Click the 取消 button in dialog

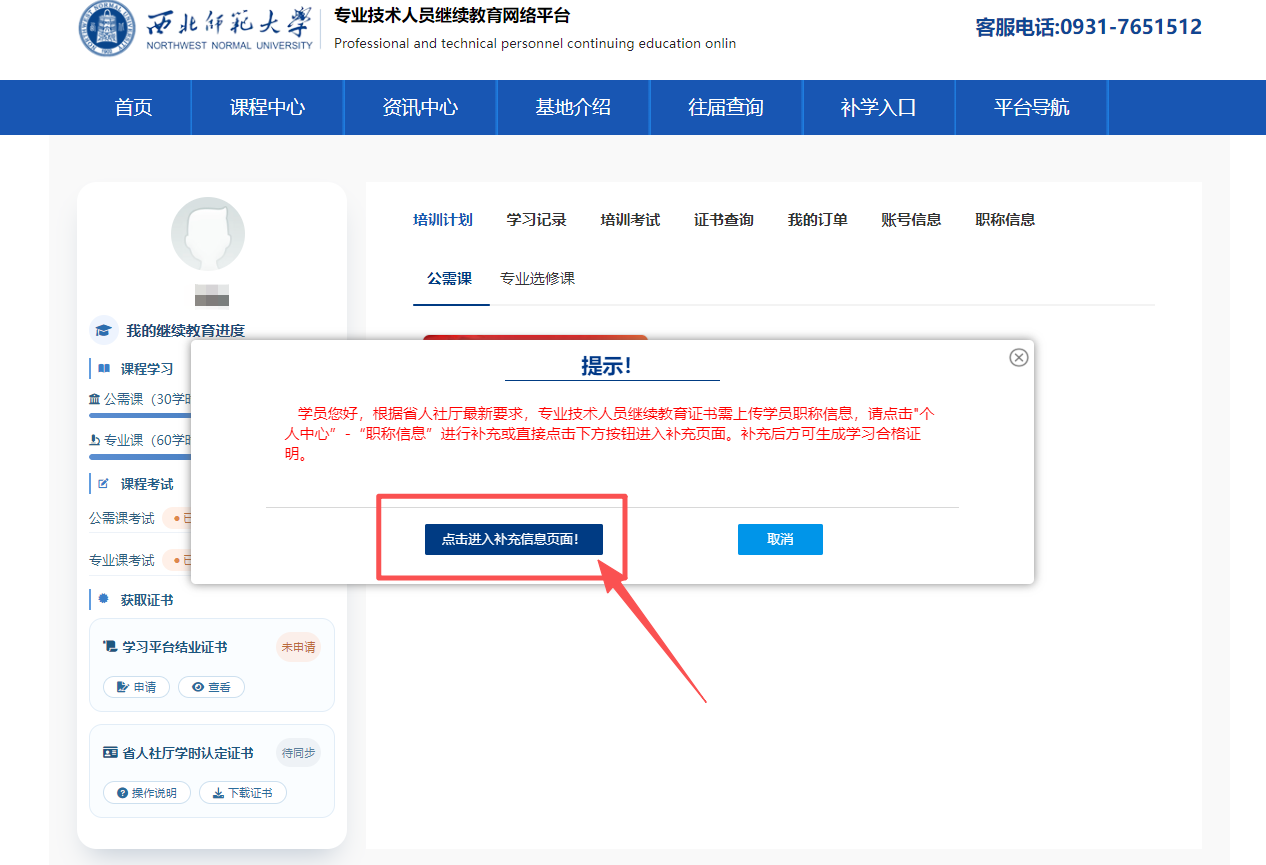click(780, 539)
